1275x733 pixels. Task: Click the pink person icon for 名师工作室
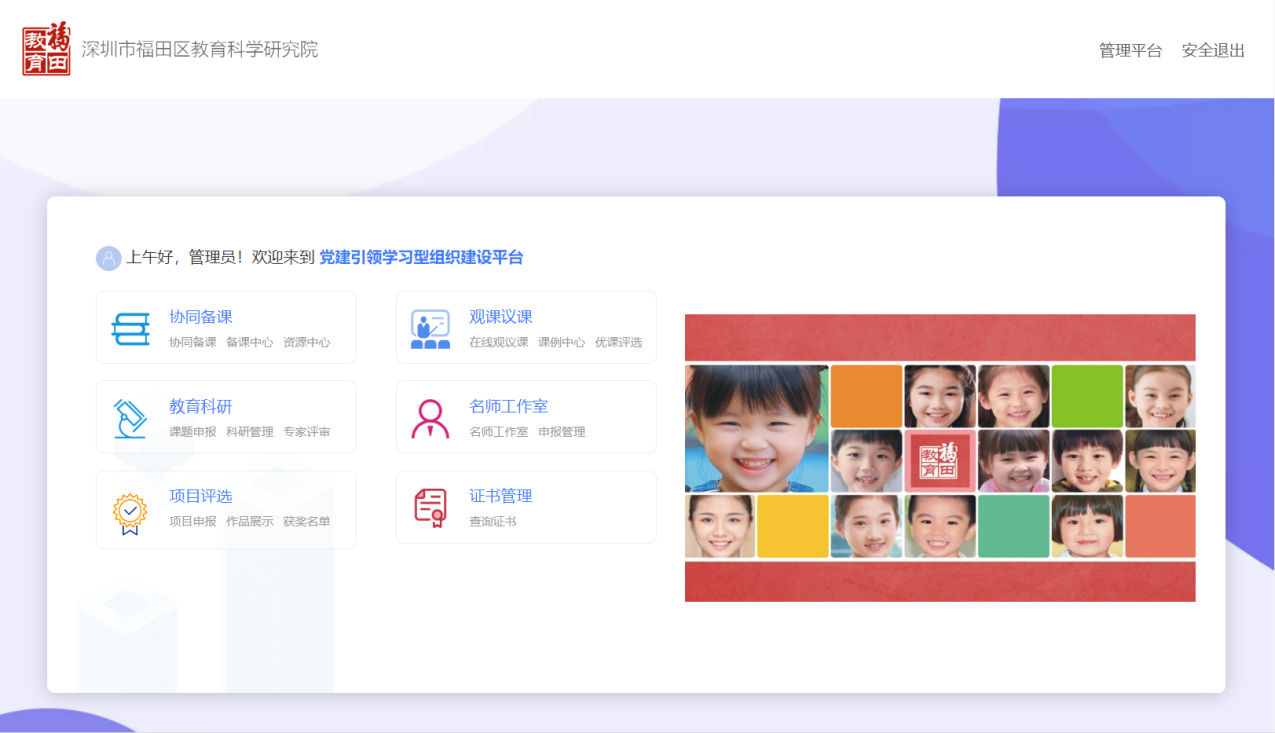tap(430, 418)
